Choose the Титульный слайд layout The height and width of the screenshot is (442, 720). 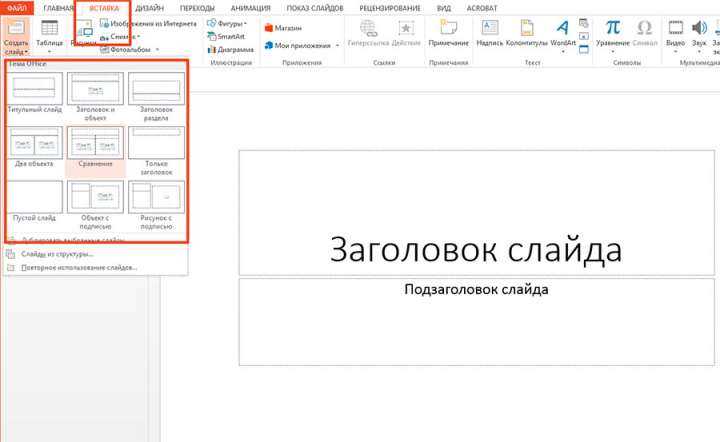(34, 93)
